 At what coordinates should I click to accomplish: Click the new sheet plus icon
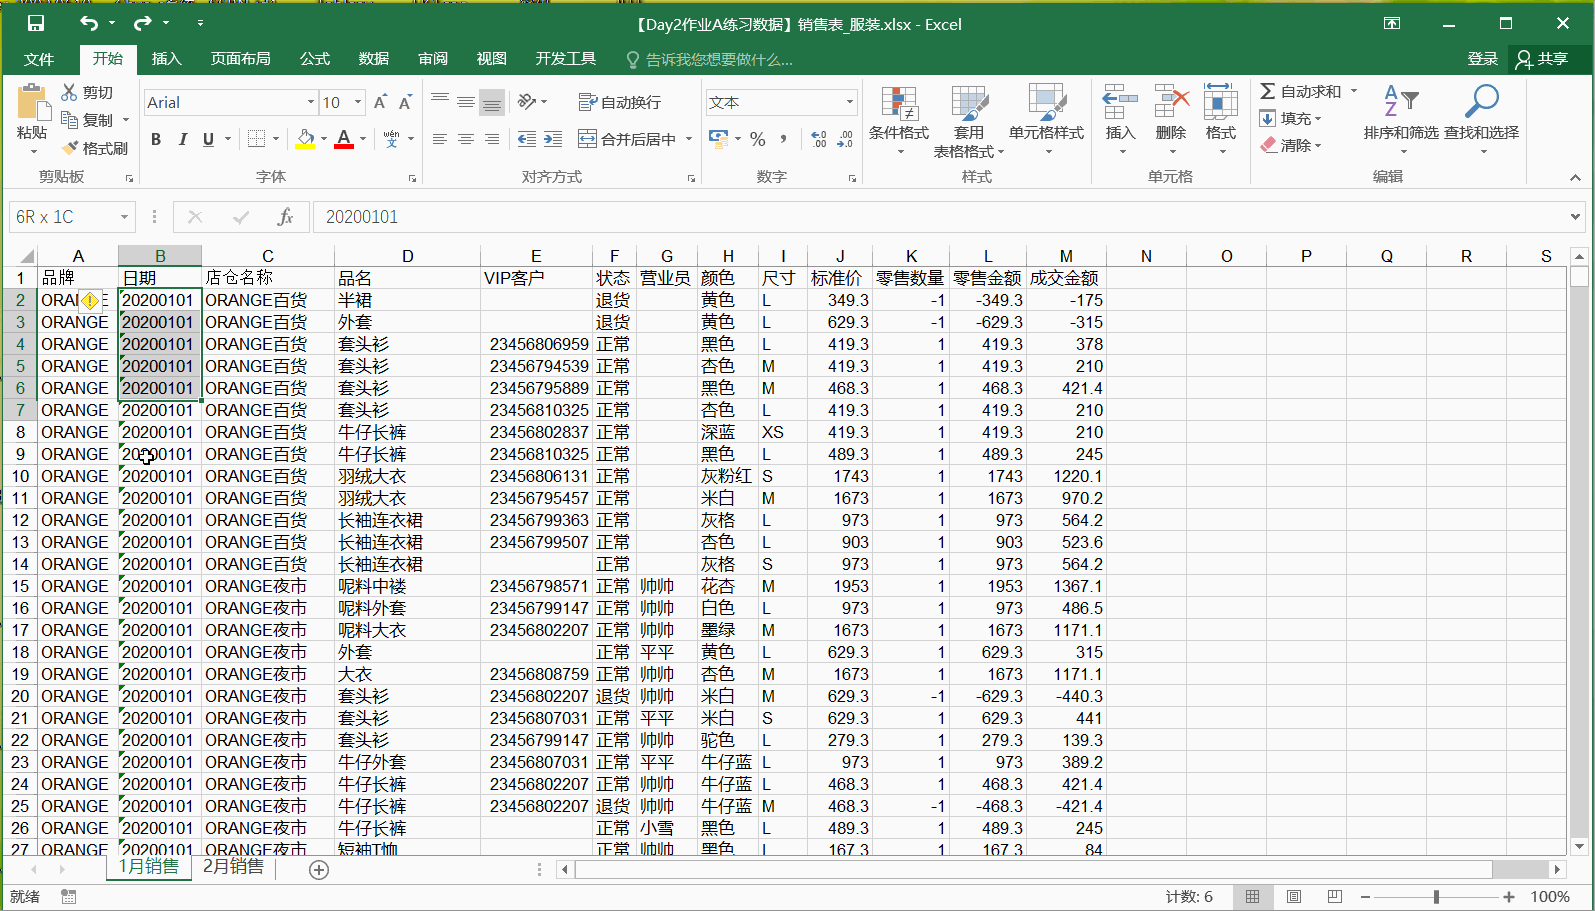click(x=319, y=870)
